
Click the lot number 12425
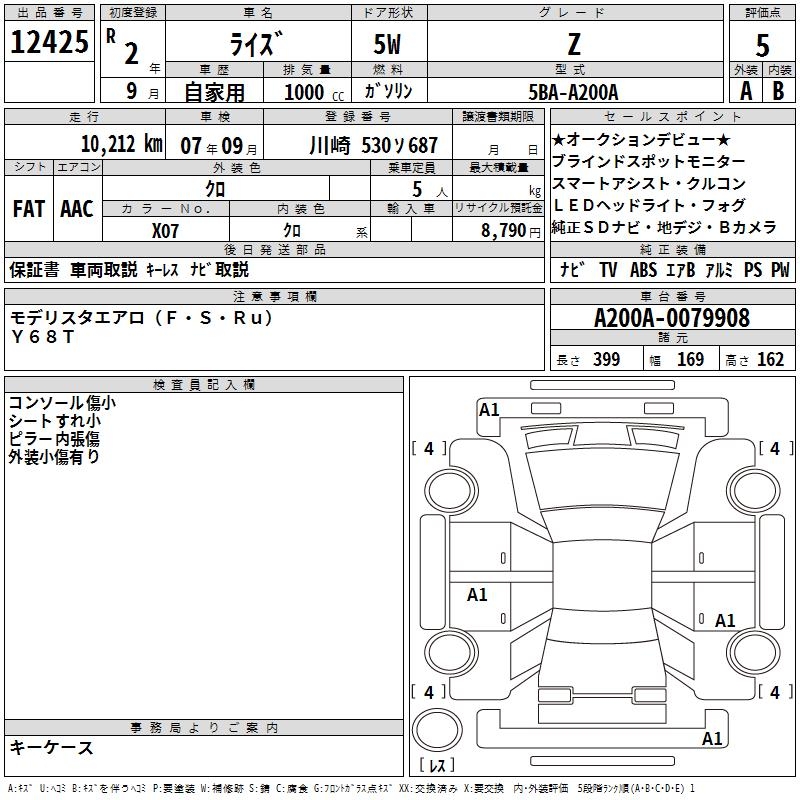point(49,42)
